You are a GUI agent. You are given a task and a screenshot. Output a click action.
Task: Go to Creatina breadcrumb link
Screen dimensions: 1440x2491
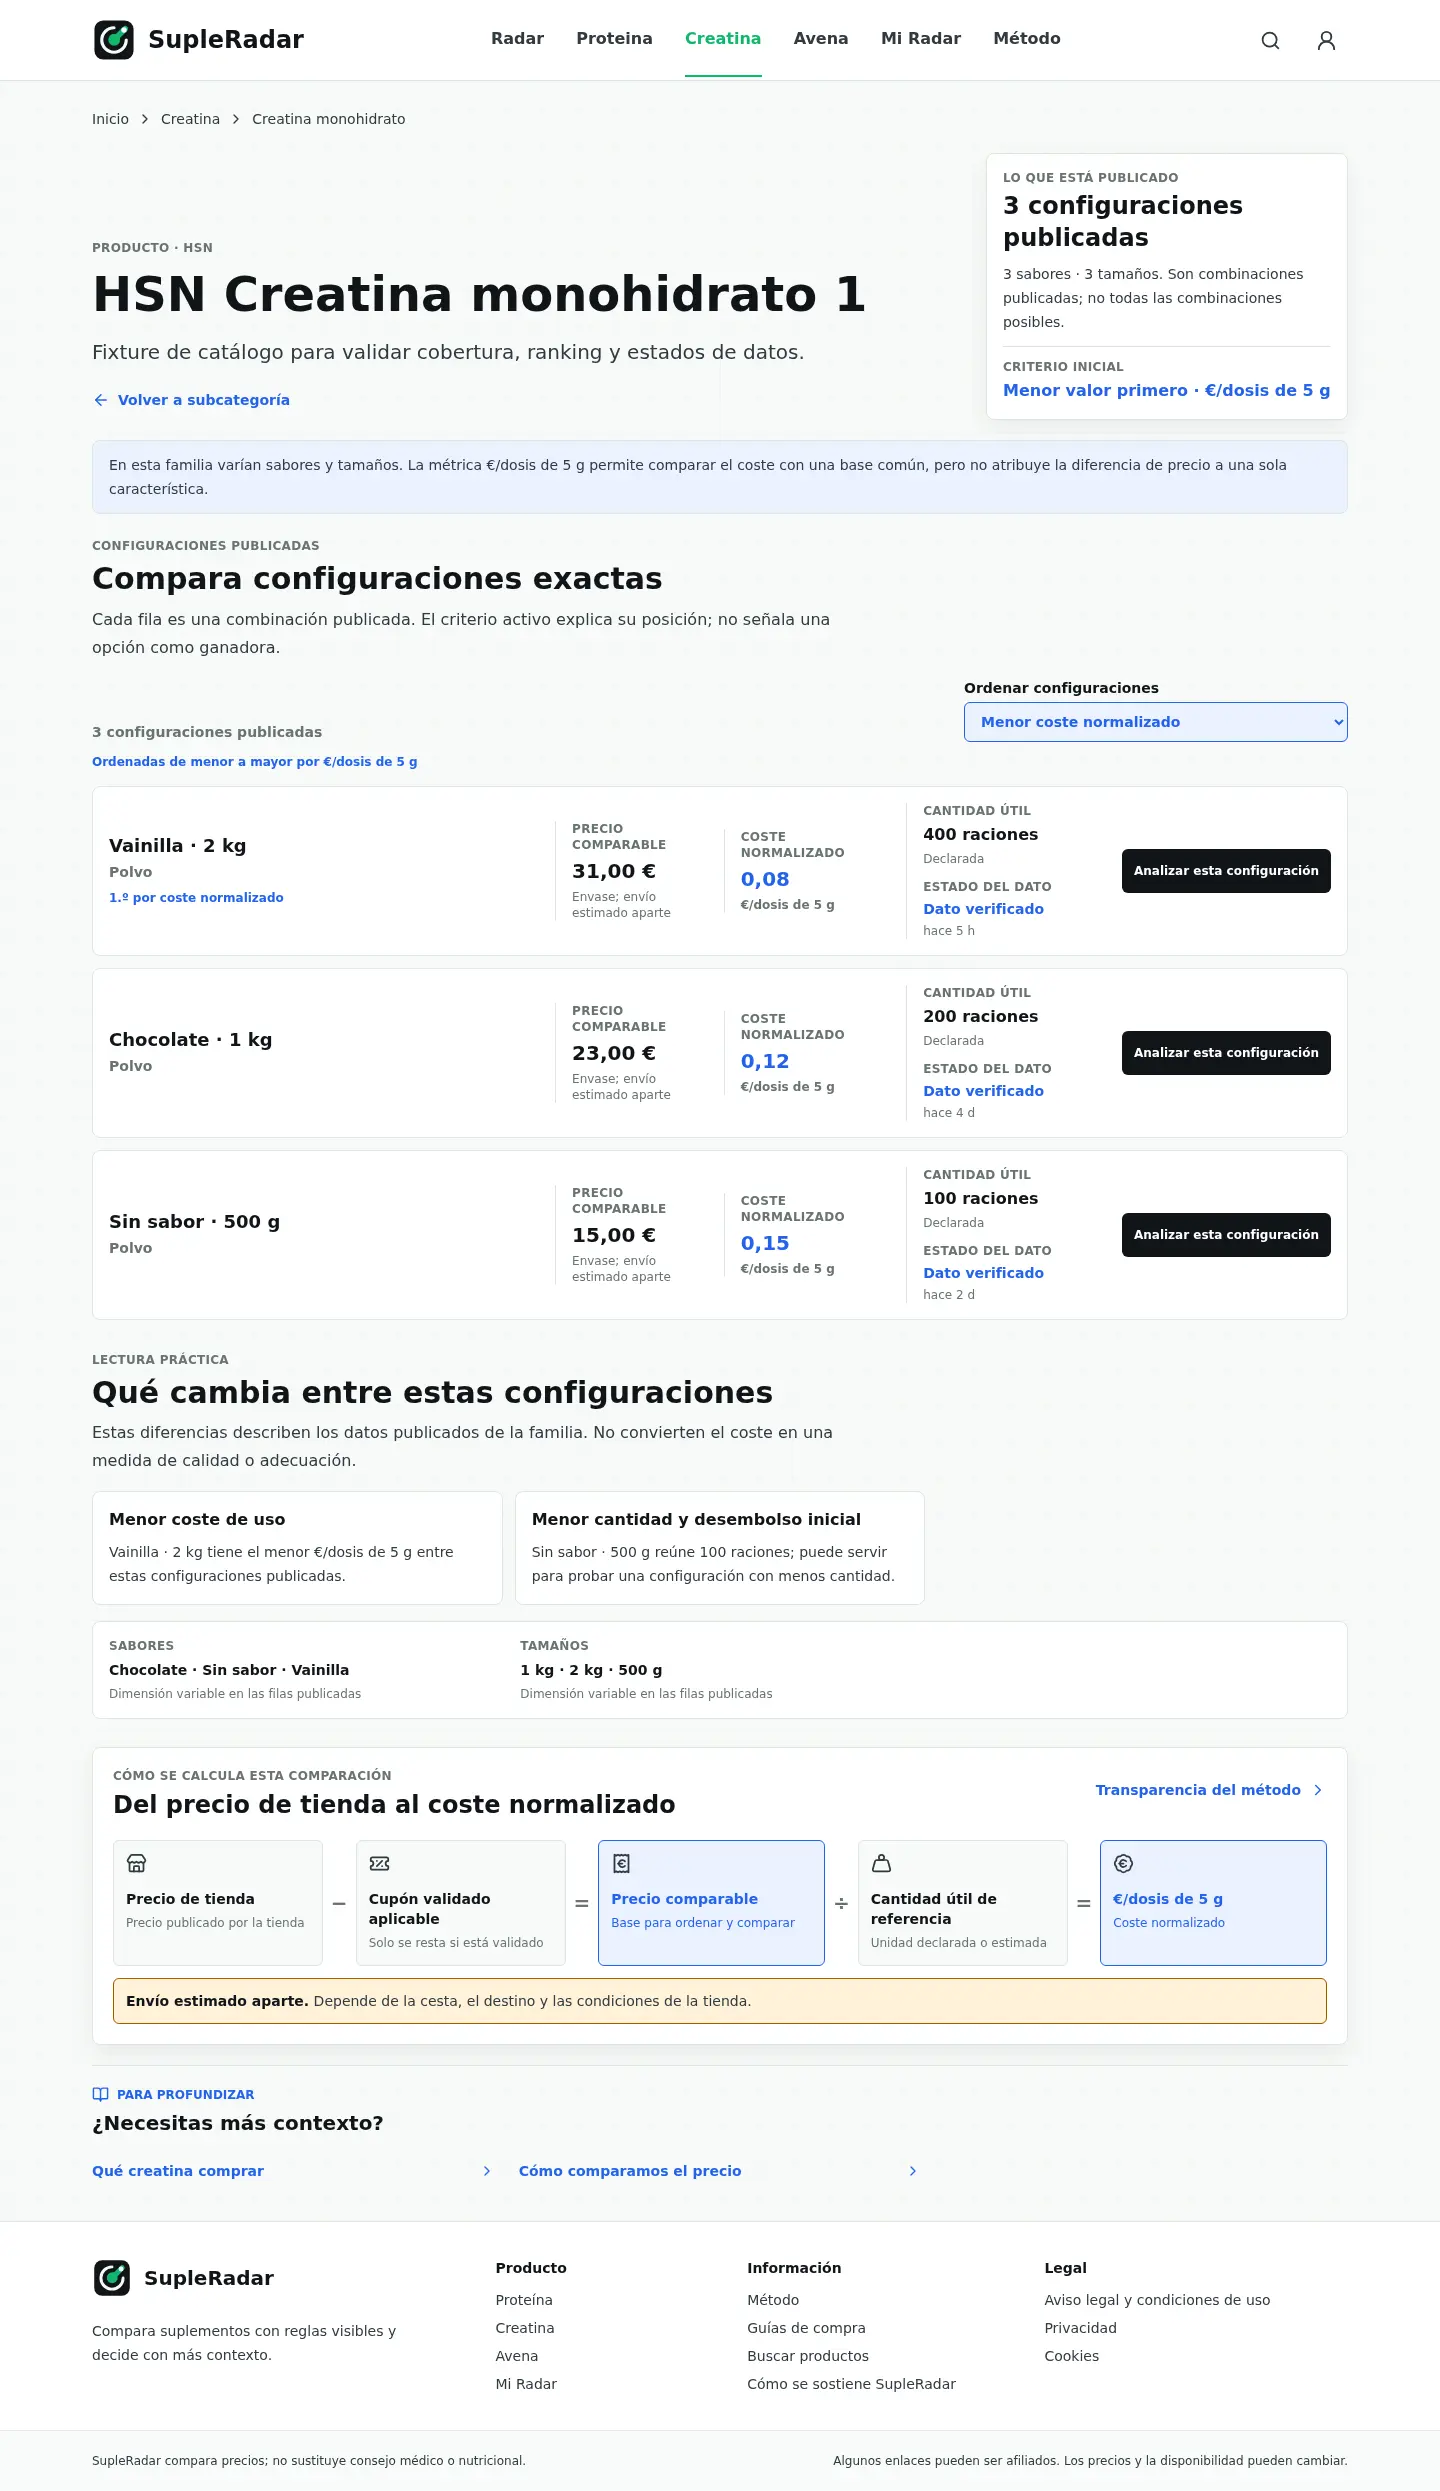tap(190, 119)
